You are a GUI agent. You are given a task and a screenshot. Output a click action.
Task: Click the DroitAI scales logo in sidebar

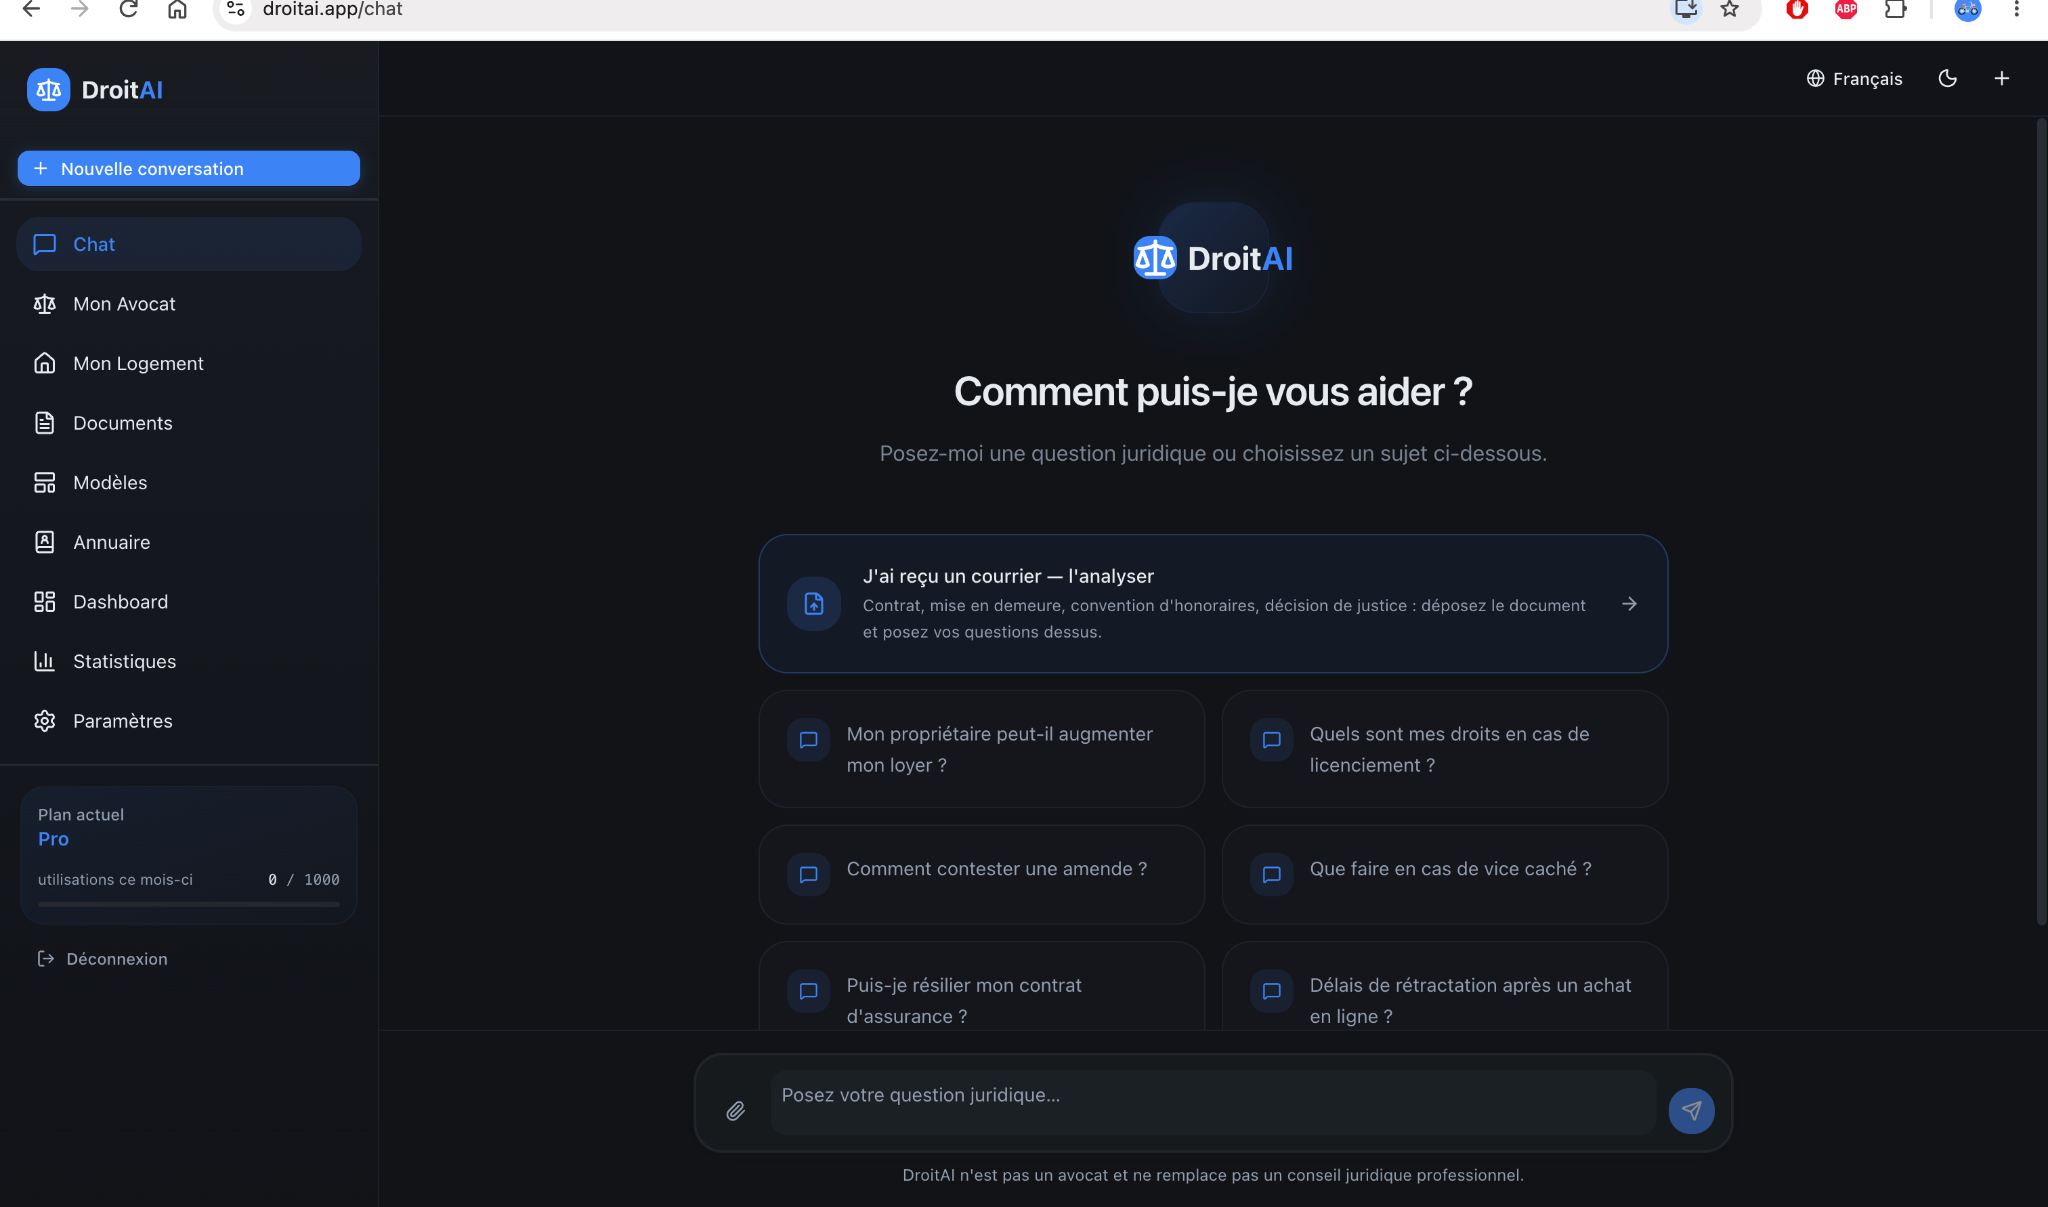(48, 90)
